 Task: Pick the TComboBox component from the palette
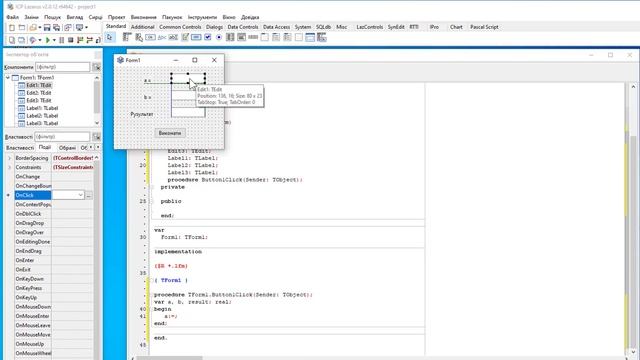coord(241,37)
